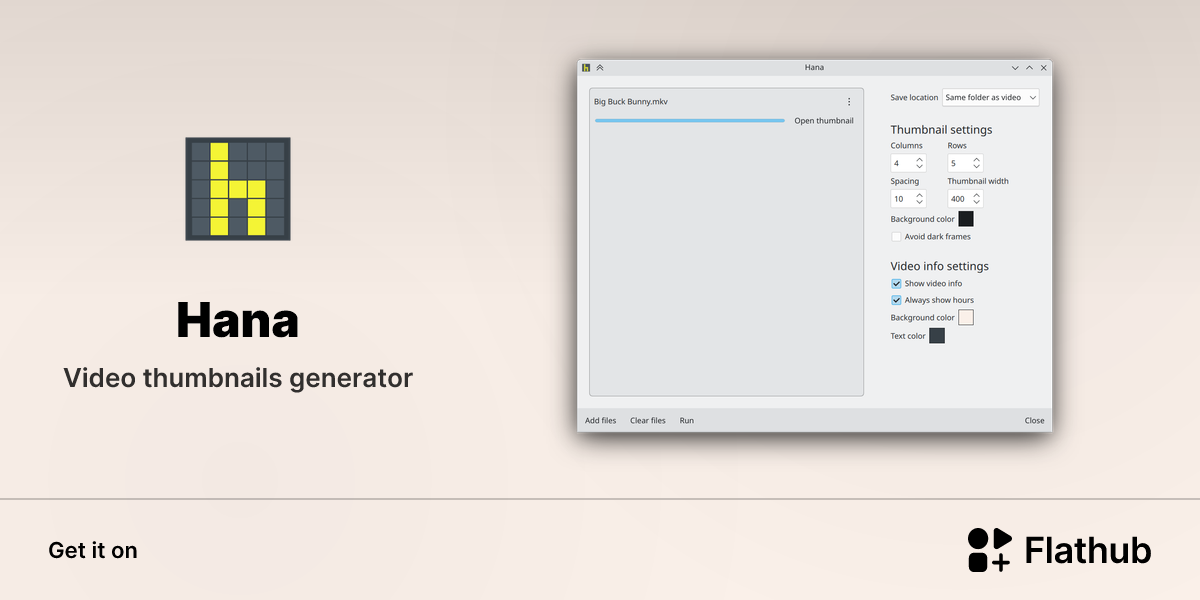Decrease the Columns value

pos(920,167)
